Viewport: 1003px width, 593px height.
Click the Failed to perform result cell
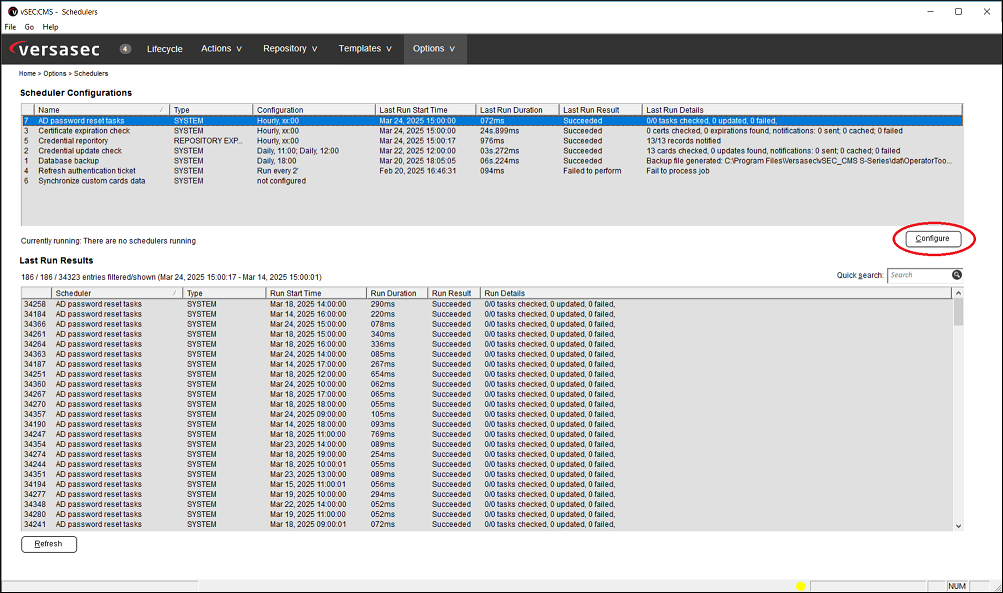[592, 171]
